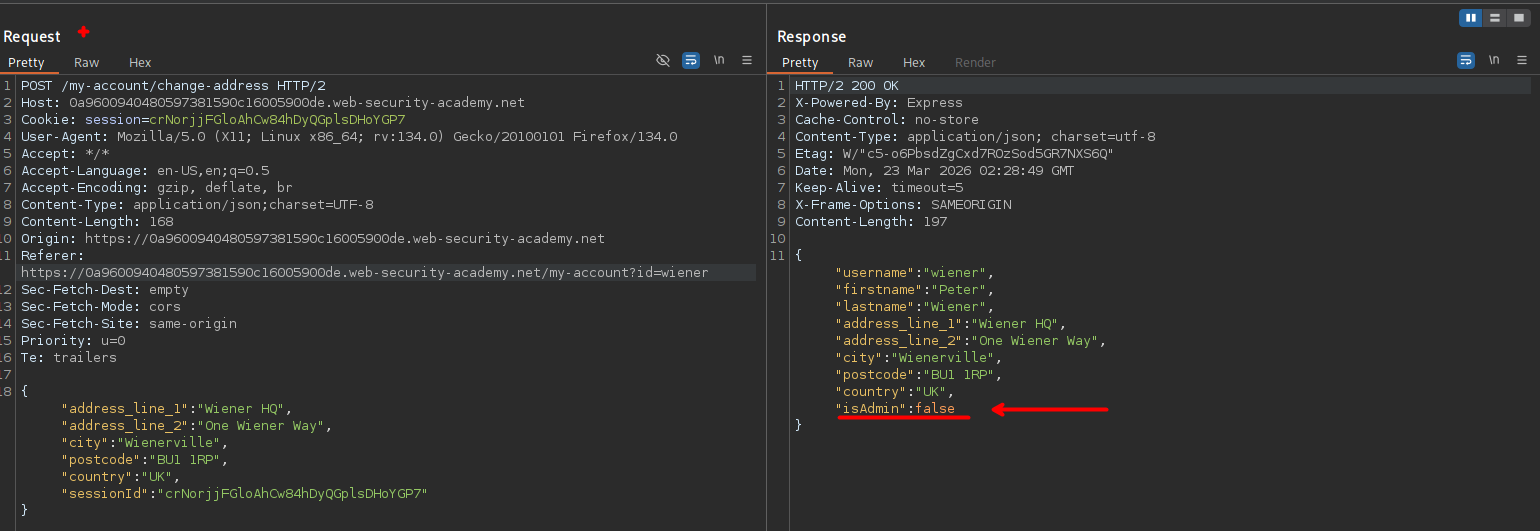Switch Response view to Hex tab
The image size is (1540, 531).
click(914, 63)
